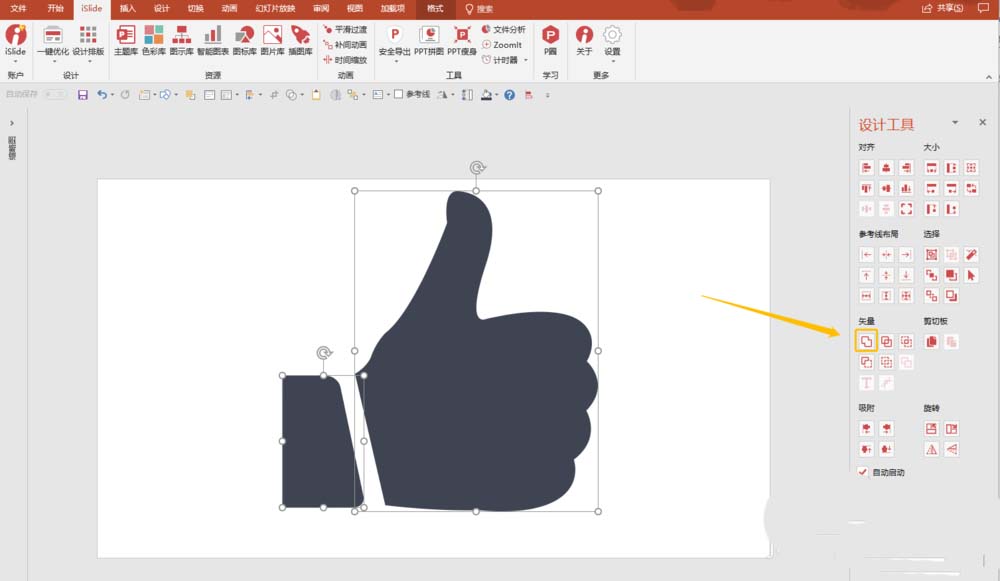Open the 主题库 theme library
1000x581 pixels.
click(126, 40)
